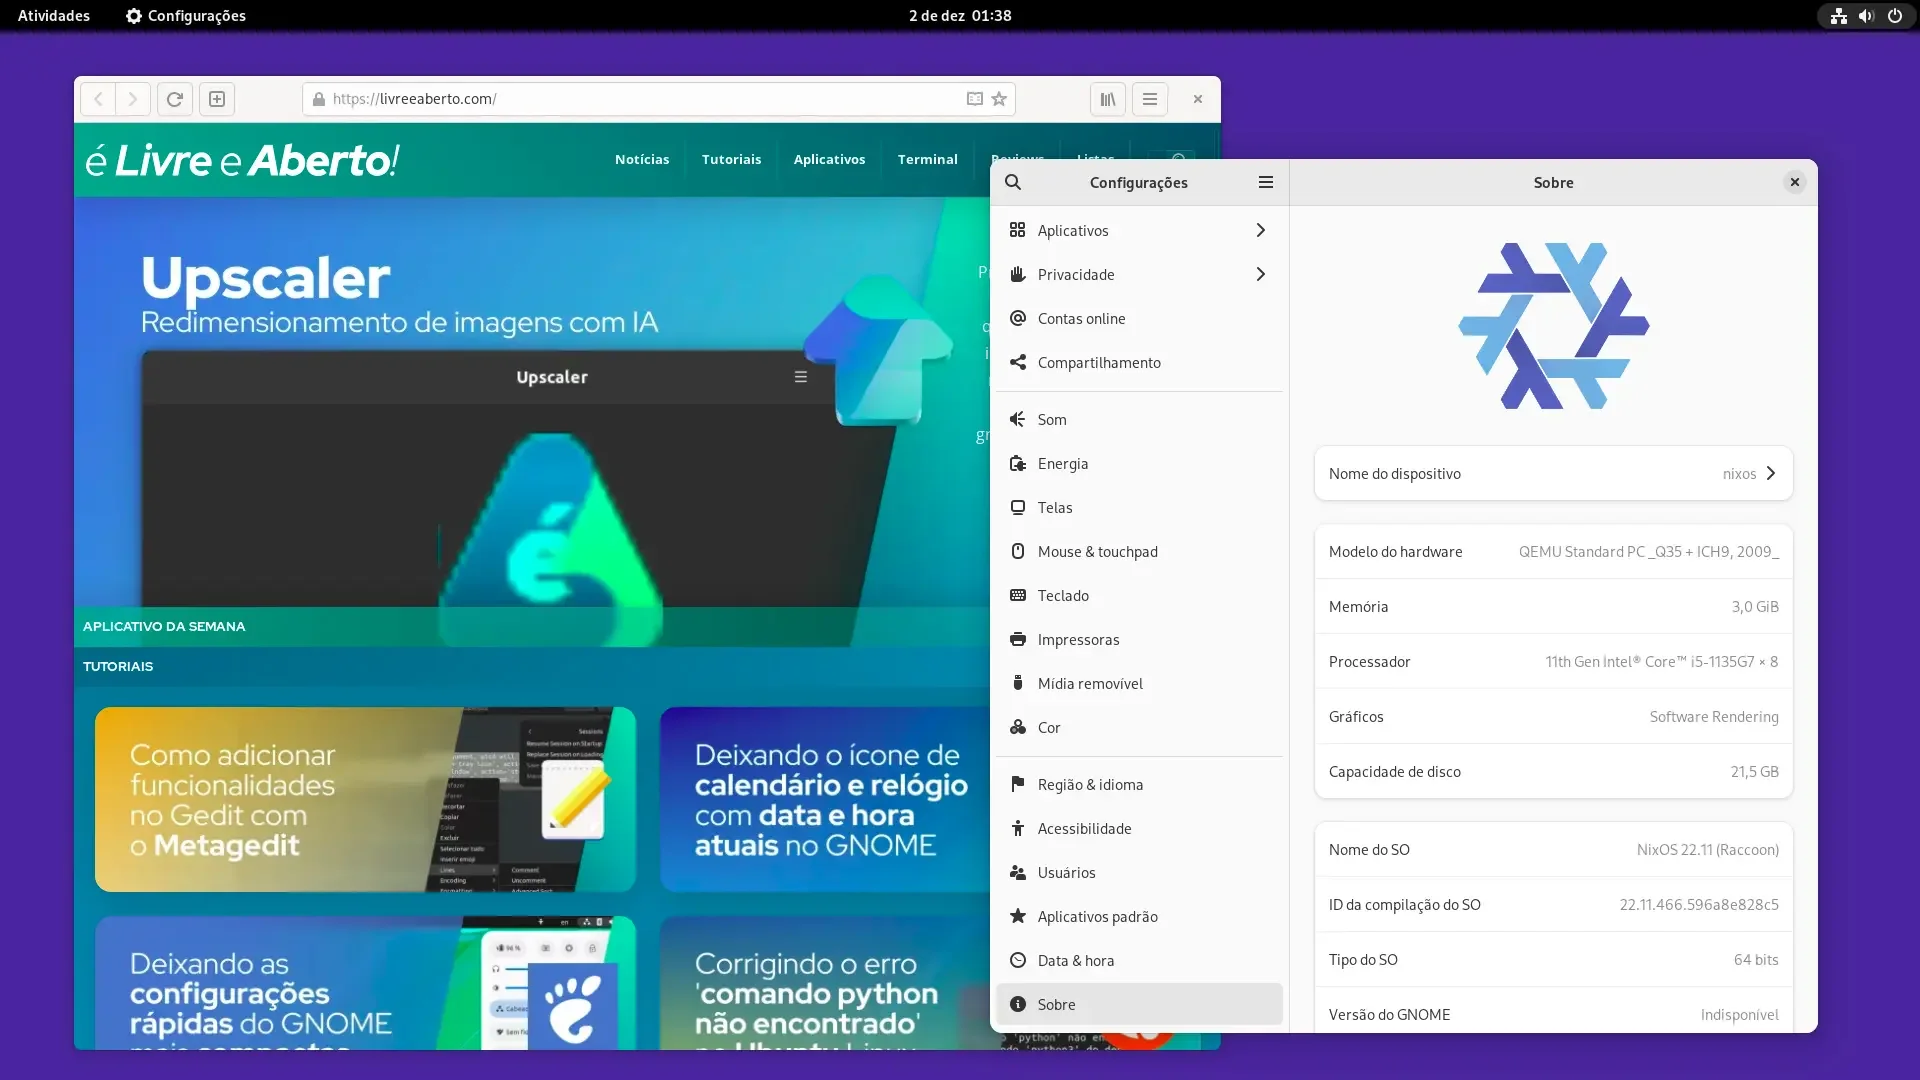Click the volume icon in top bar
1920x1080 pixels.
pyautogui.click(x=1866, y=16)
